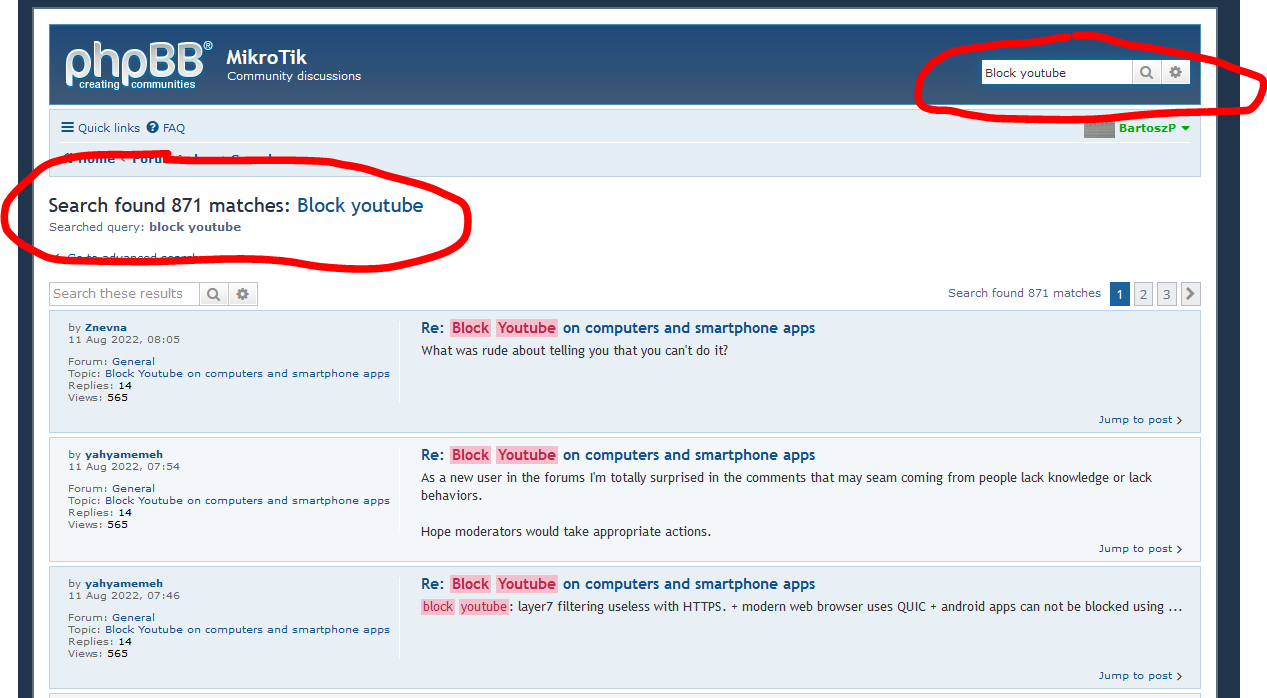Open post title above 'As a new user'
This screenshot has width=1267, height=698.
tap(618, 455)
